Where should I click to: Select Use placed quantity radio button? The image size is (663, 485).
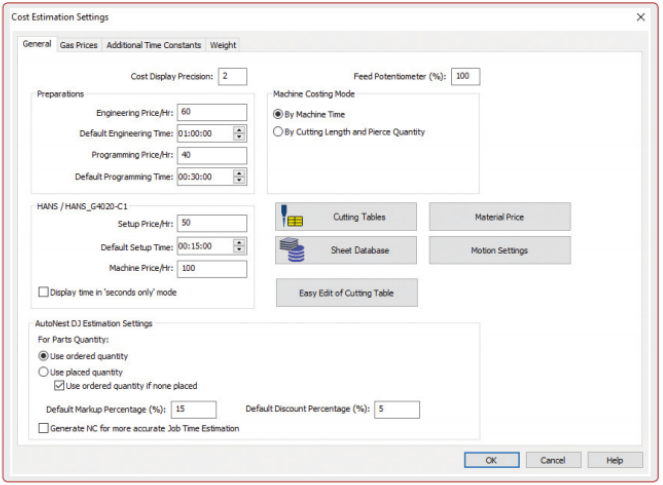click(43, 371)
